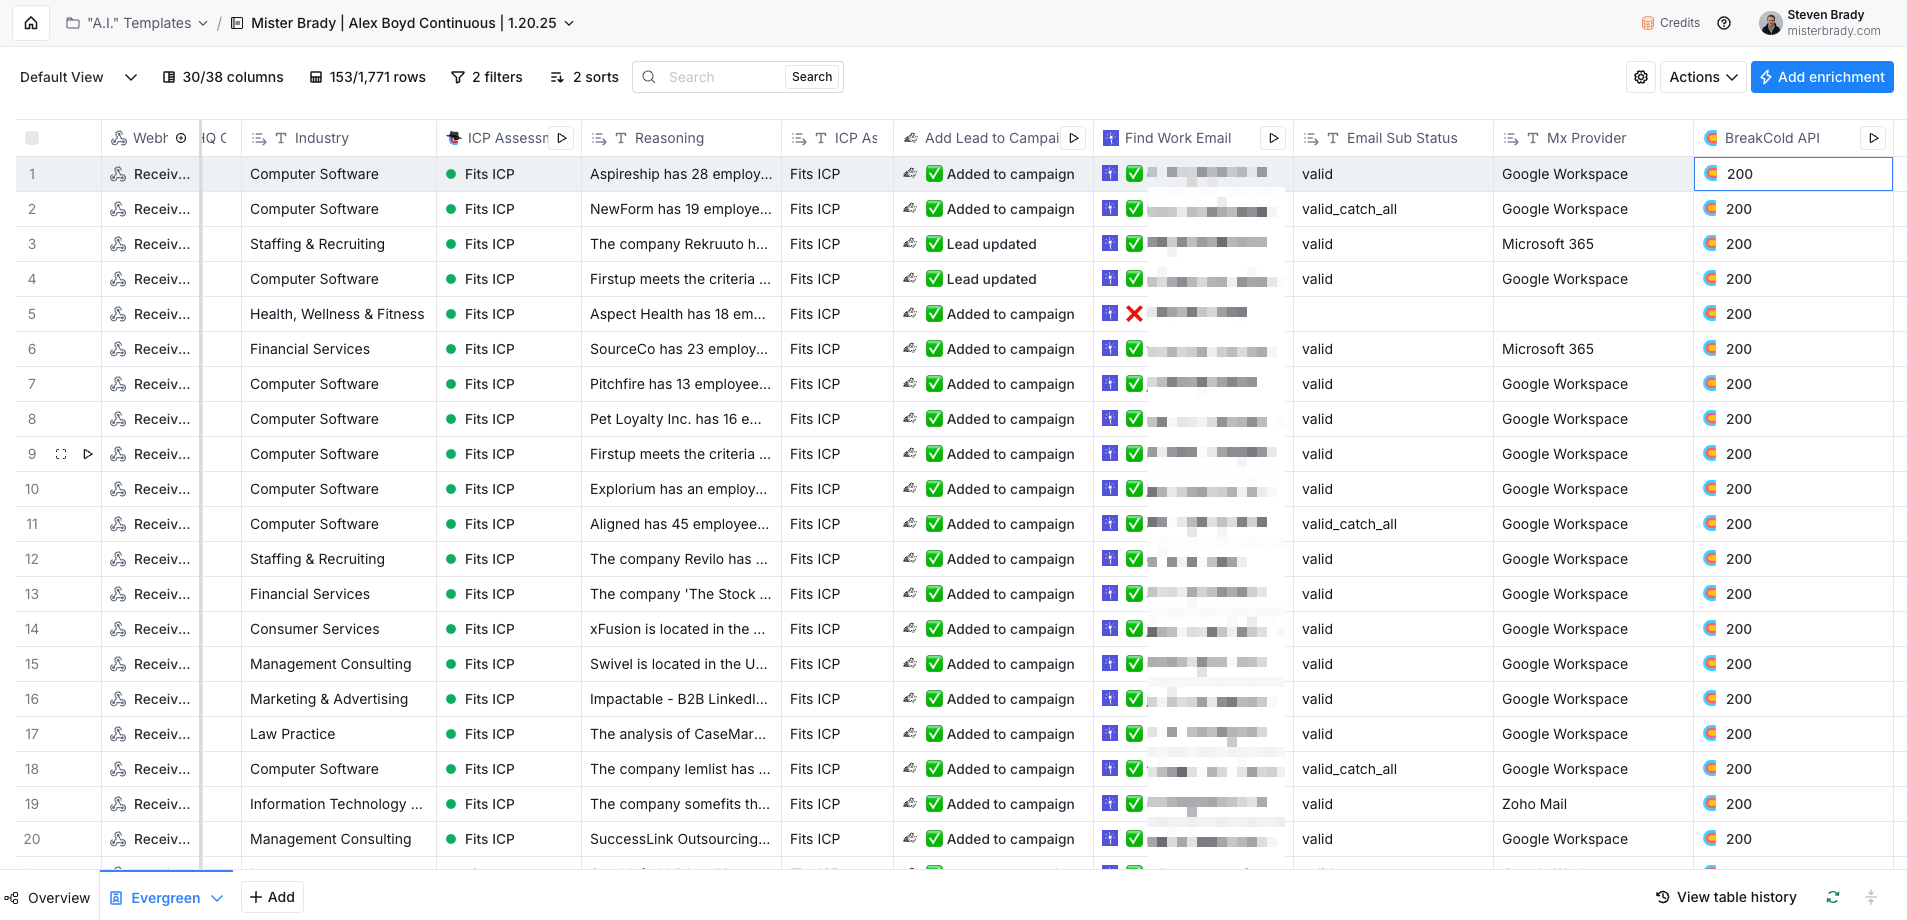Open the 30/38 columns selector
Image resolution: width=1907 pixels, height=920 pixels.
223,77
